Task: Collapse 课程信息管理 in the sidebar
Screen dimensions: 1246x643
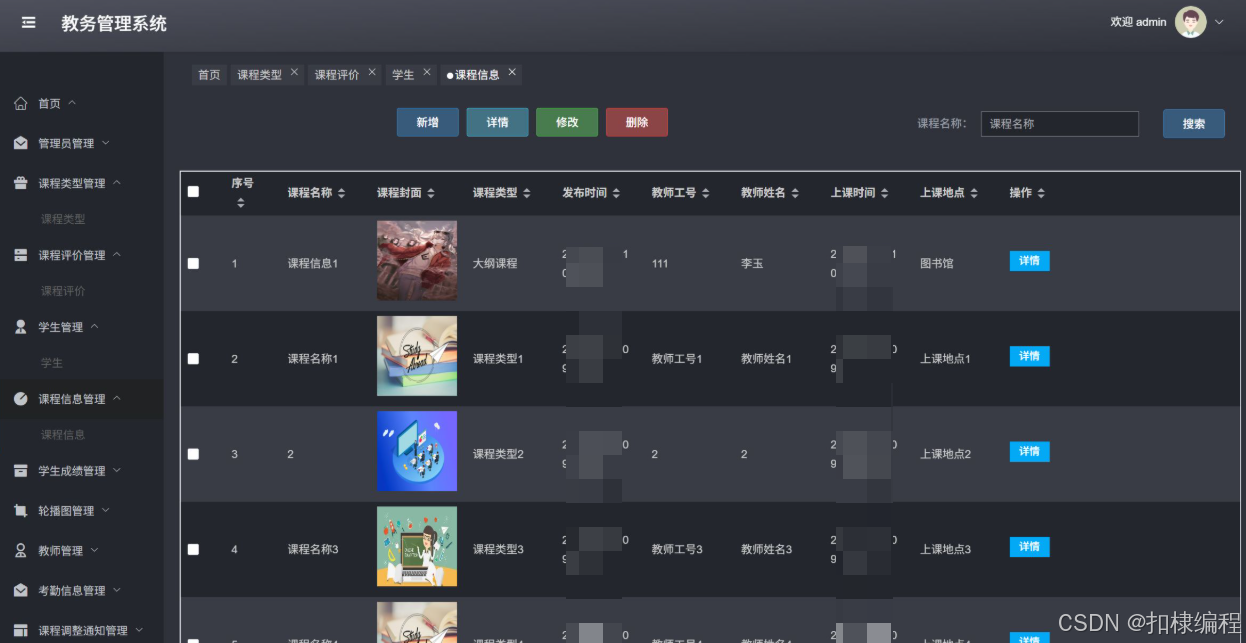Action: (x=116, y=399)
